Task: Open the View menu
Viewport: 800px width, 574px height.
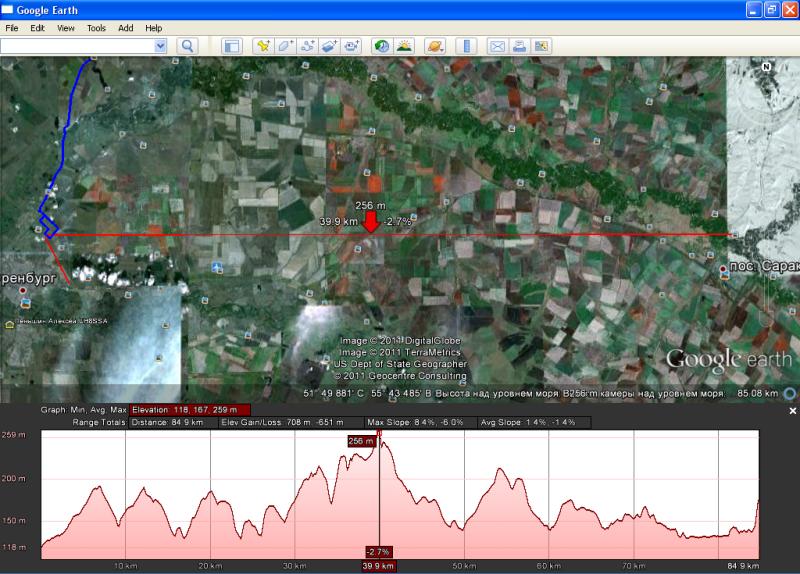Action: [x=66, y=28]
